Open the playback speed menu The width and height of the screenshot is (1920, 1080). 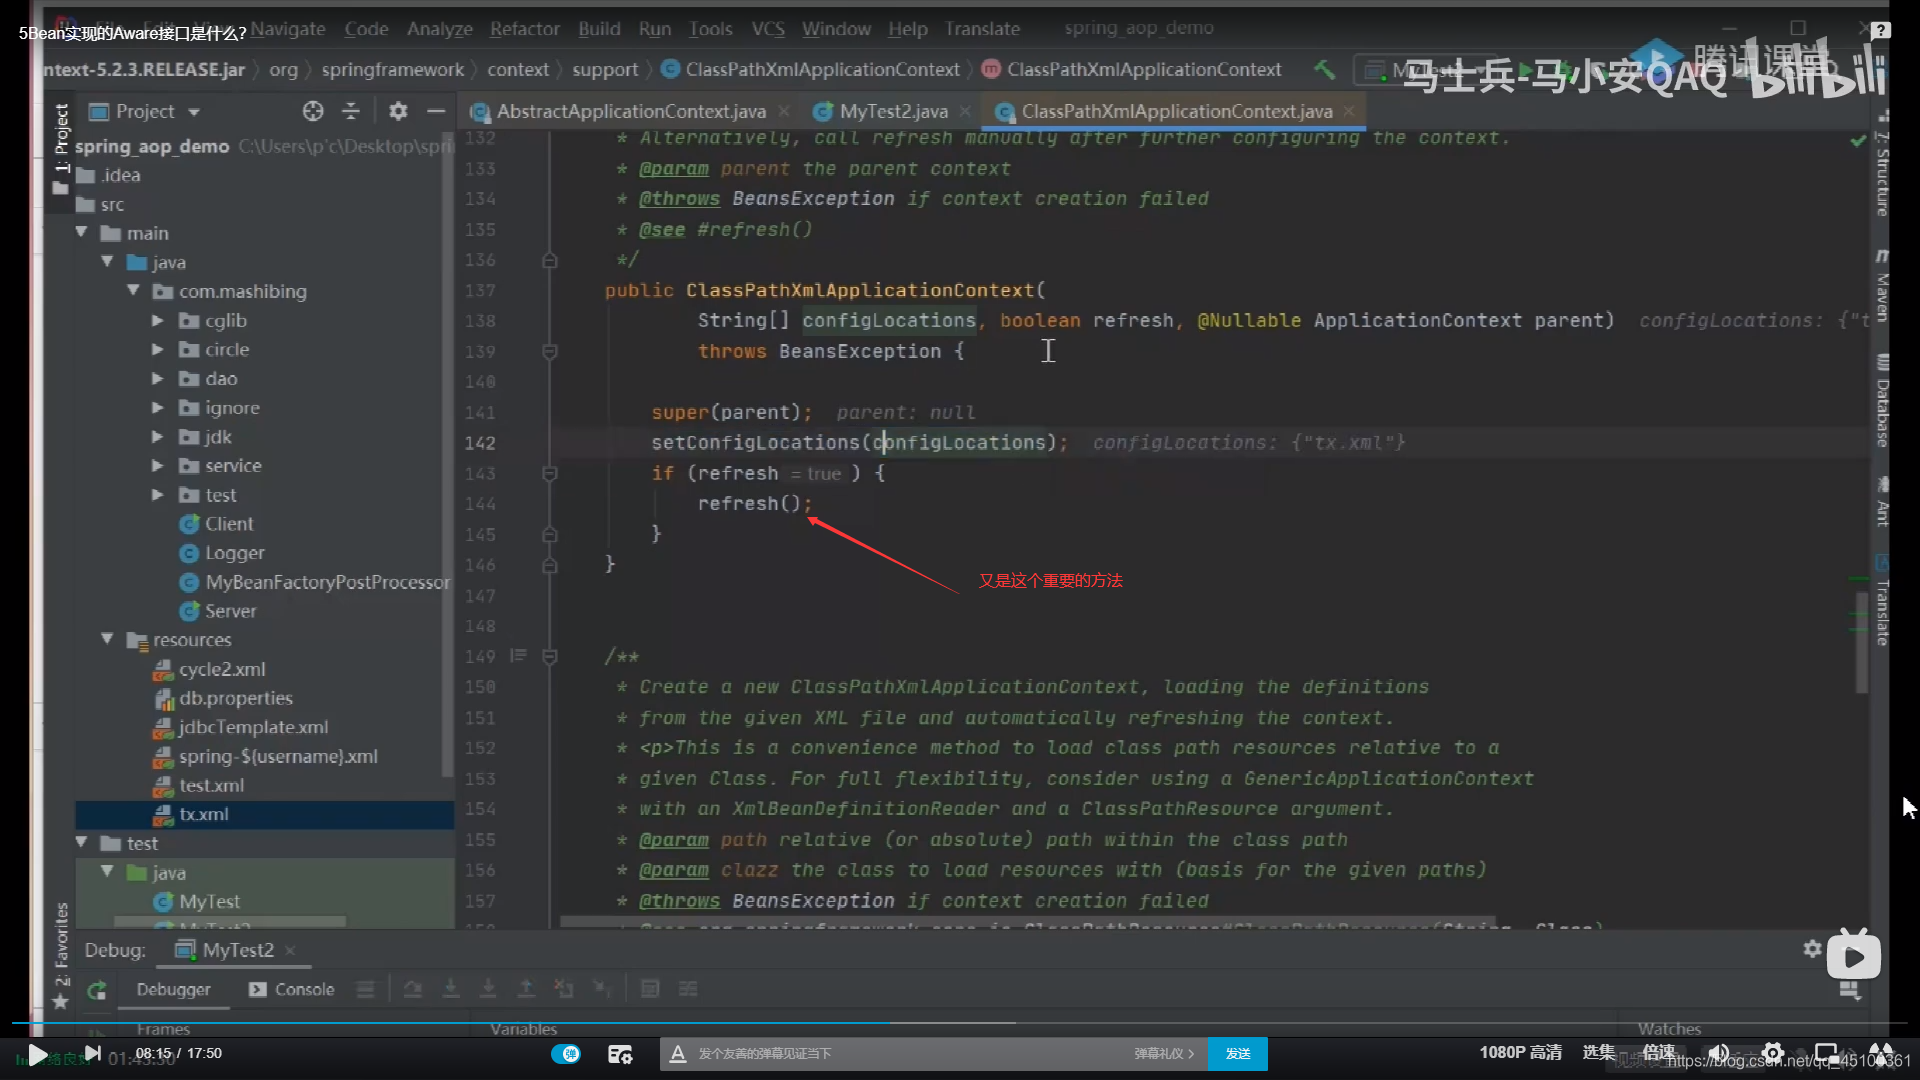pyautogui.click(x=1658, y=1052)
